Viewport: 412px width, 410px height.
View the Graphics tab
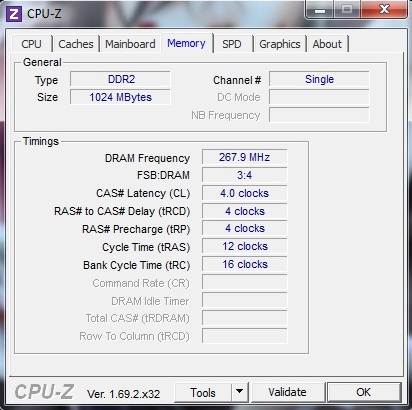(x=280, y=44)
